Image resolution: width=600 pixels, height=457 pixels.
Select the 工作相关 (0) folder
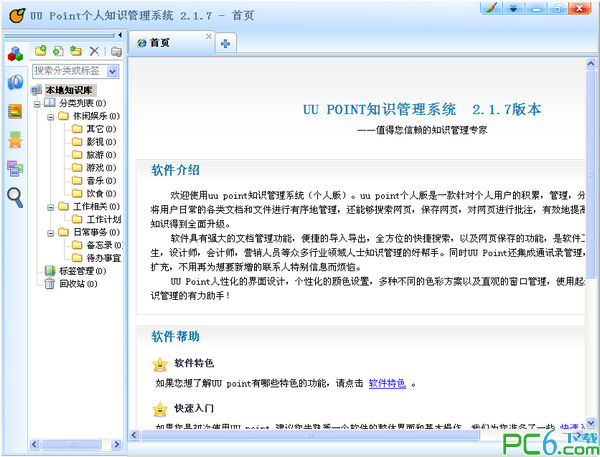tap(96, 207)
